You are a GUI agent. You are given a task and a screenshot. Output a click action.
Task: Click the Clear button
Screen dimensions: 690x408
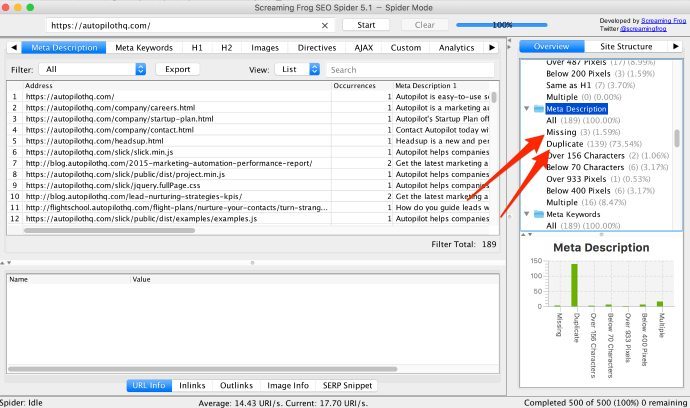point(425,25)
